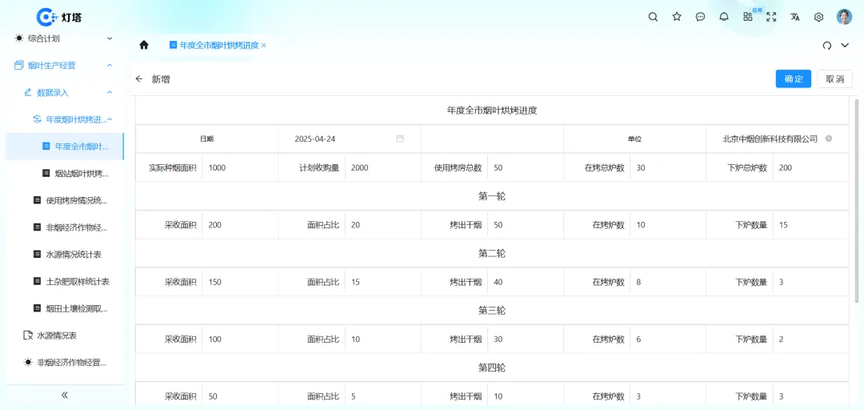The width and height of the screenshot is (864, 410).
Task: Click the 计划收购量 field with 2000
Action: point(382,168)
